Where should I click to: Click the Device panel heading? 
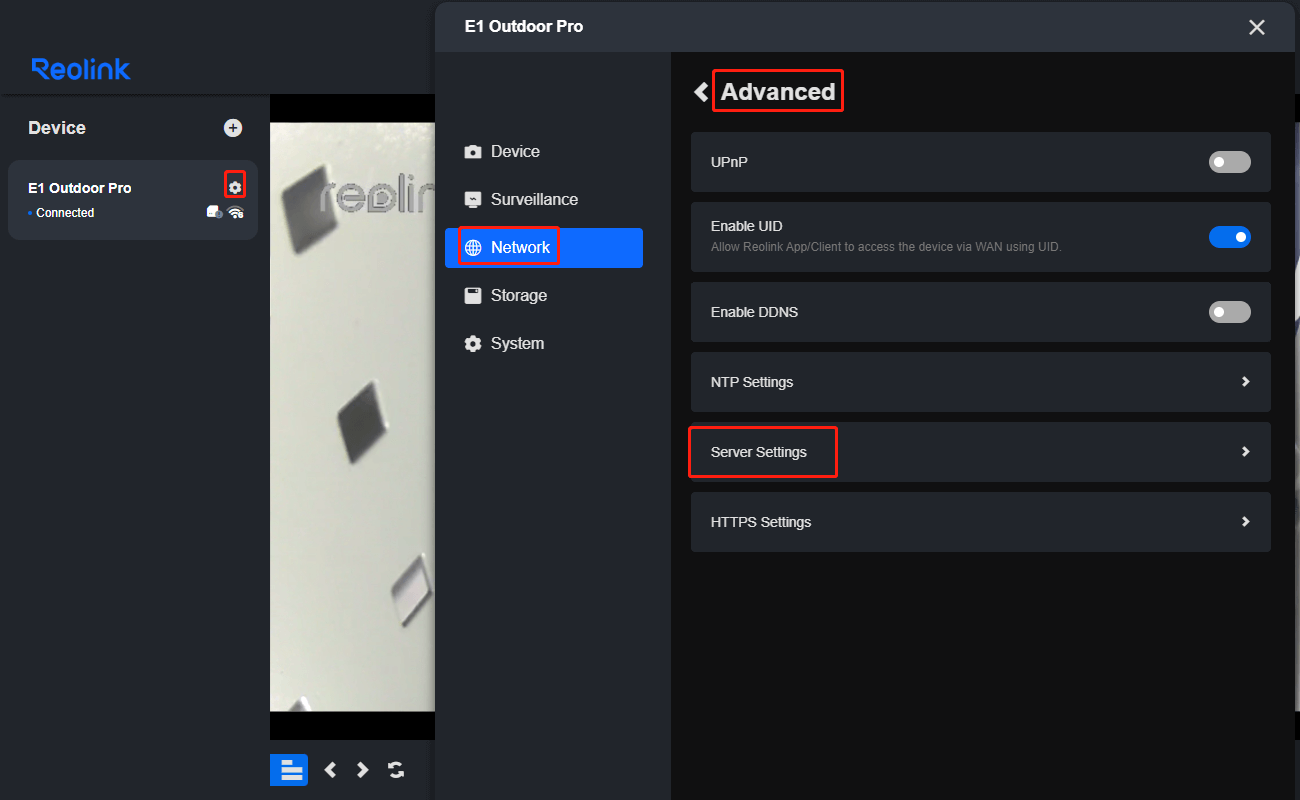[57, 128]
